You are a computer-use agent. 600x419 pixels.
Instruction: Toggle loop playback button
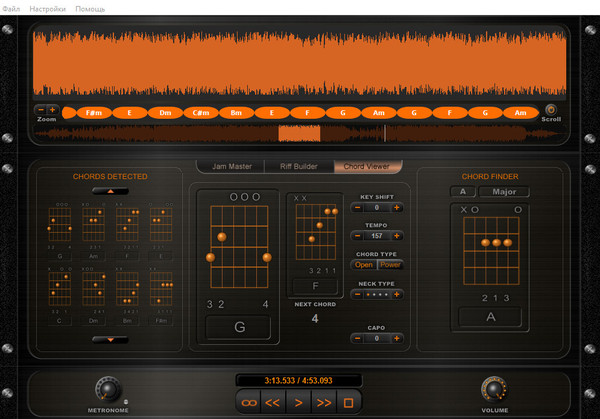coord(249,401)
